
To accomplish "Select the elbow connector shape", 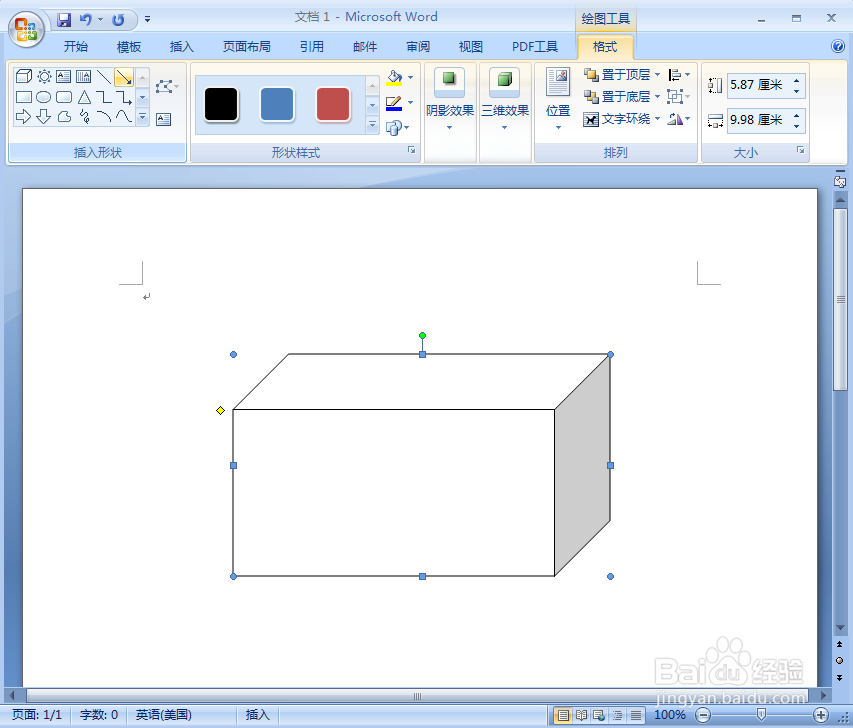I will tap(104, 97).
